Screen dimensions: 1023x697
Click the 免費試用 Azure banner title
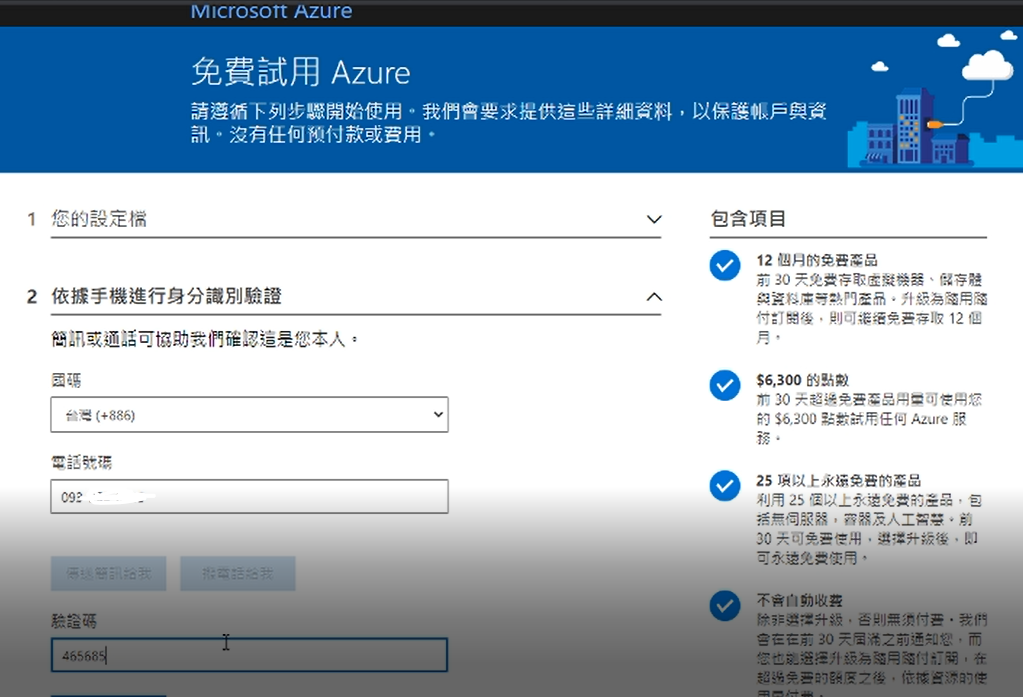(301, 72)
